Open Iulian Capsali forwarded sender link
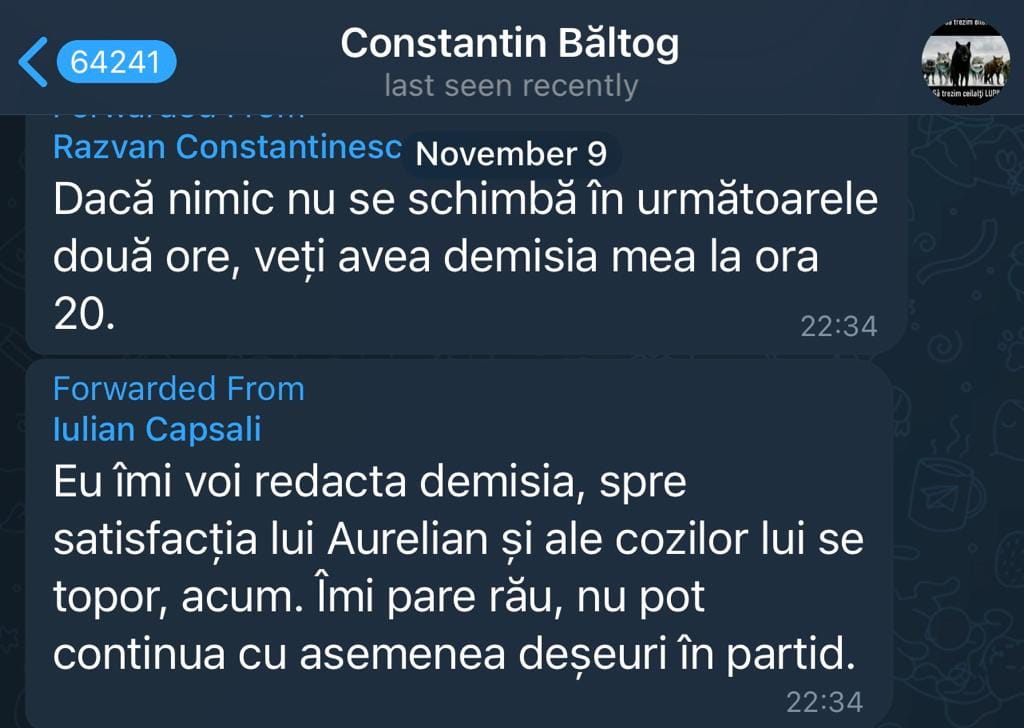1024x728 pixels. (157, 429)
